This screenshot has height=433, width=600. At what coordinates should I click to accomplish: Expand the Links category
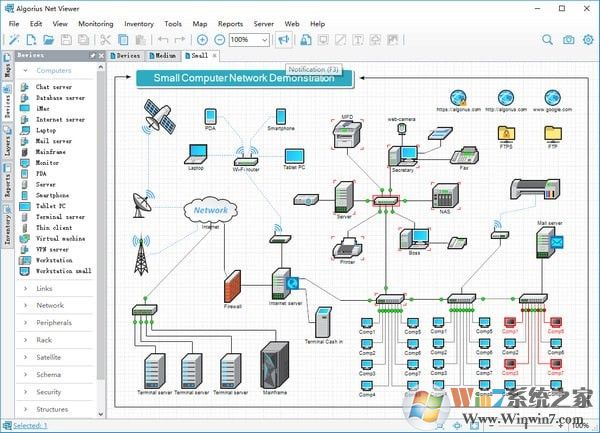coord(26,288)
